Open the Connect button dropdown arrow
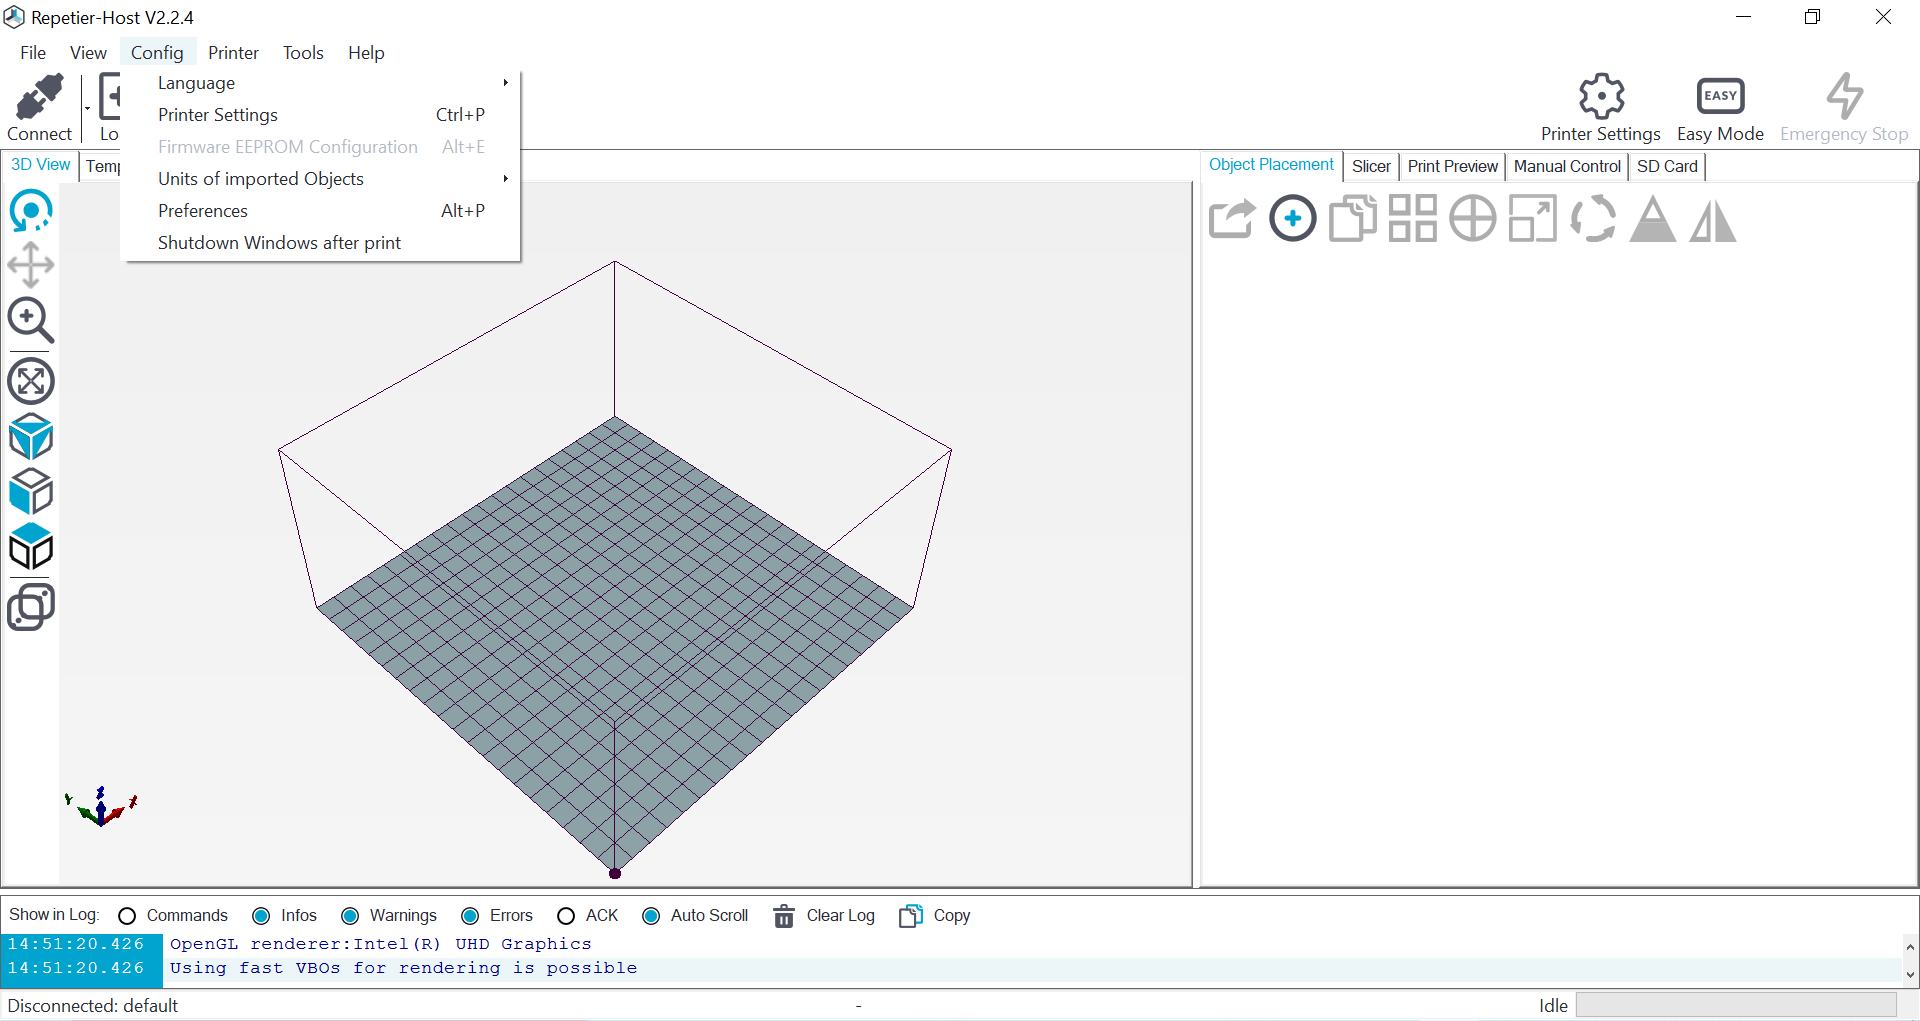1920x1021 pixels. [88, 108]
